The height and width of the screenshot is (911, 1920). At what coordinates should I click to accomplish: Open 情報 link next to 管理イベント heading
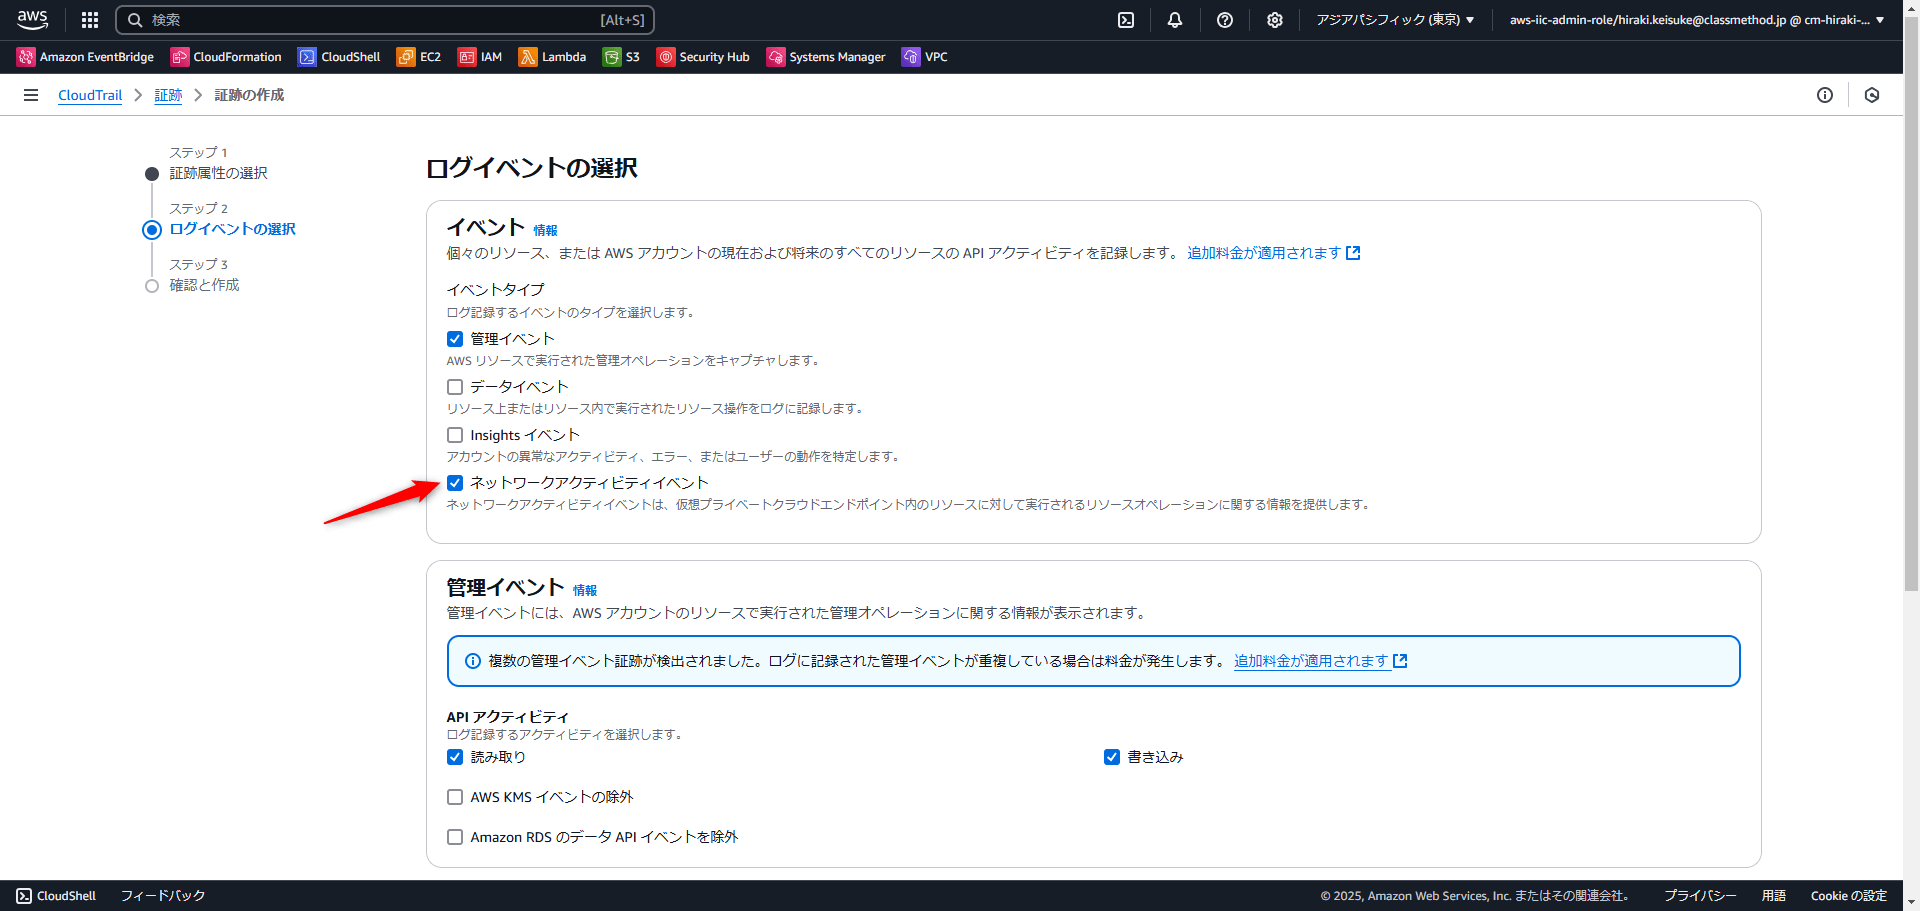[585, 590]
